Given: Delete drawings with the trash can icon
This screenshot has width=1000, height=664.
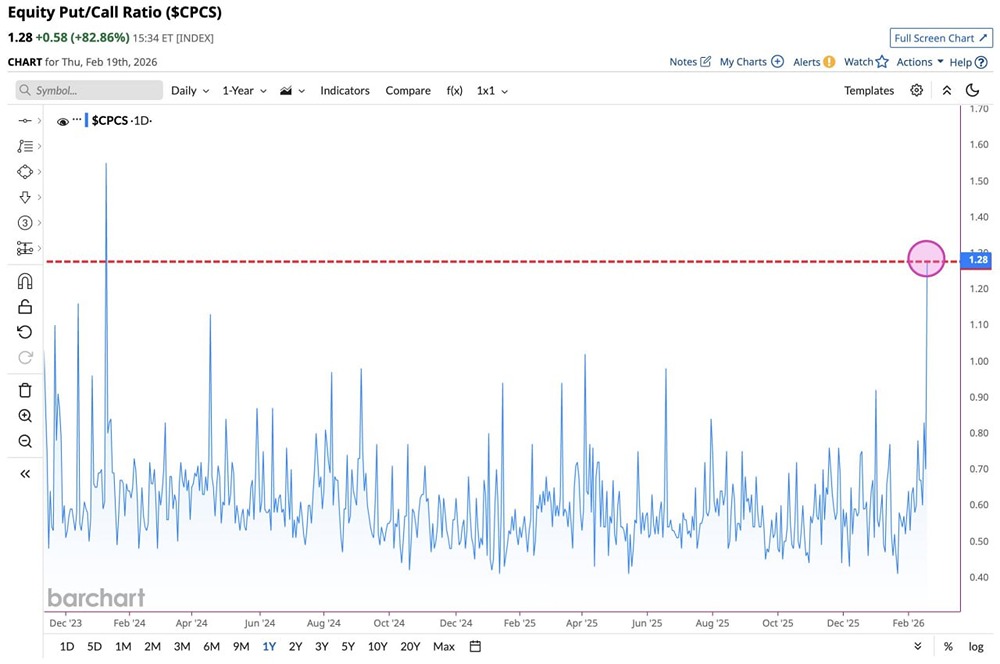Looking at the screenshot, I should (25, 390).
